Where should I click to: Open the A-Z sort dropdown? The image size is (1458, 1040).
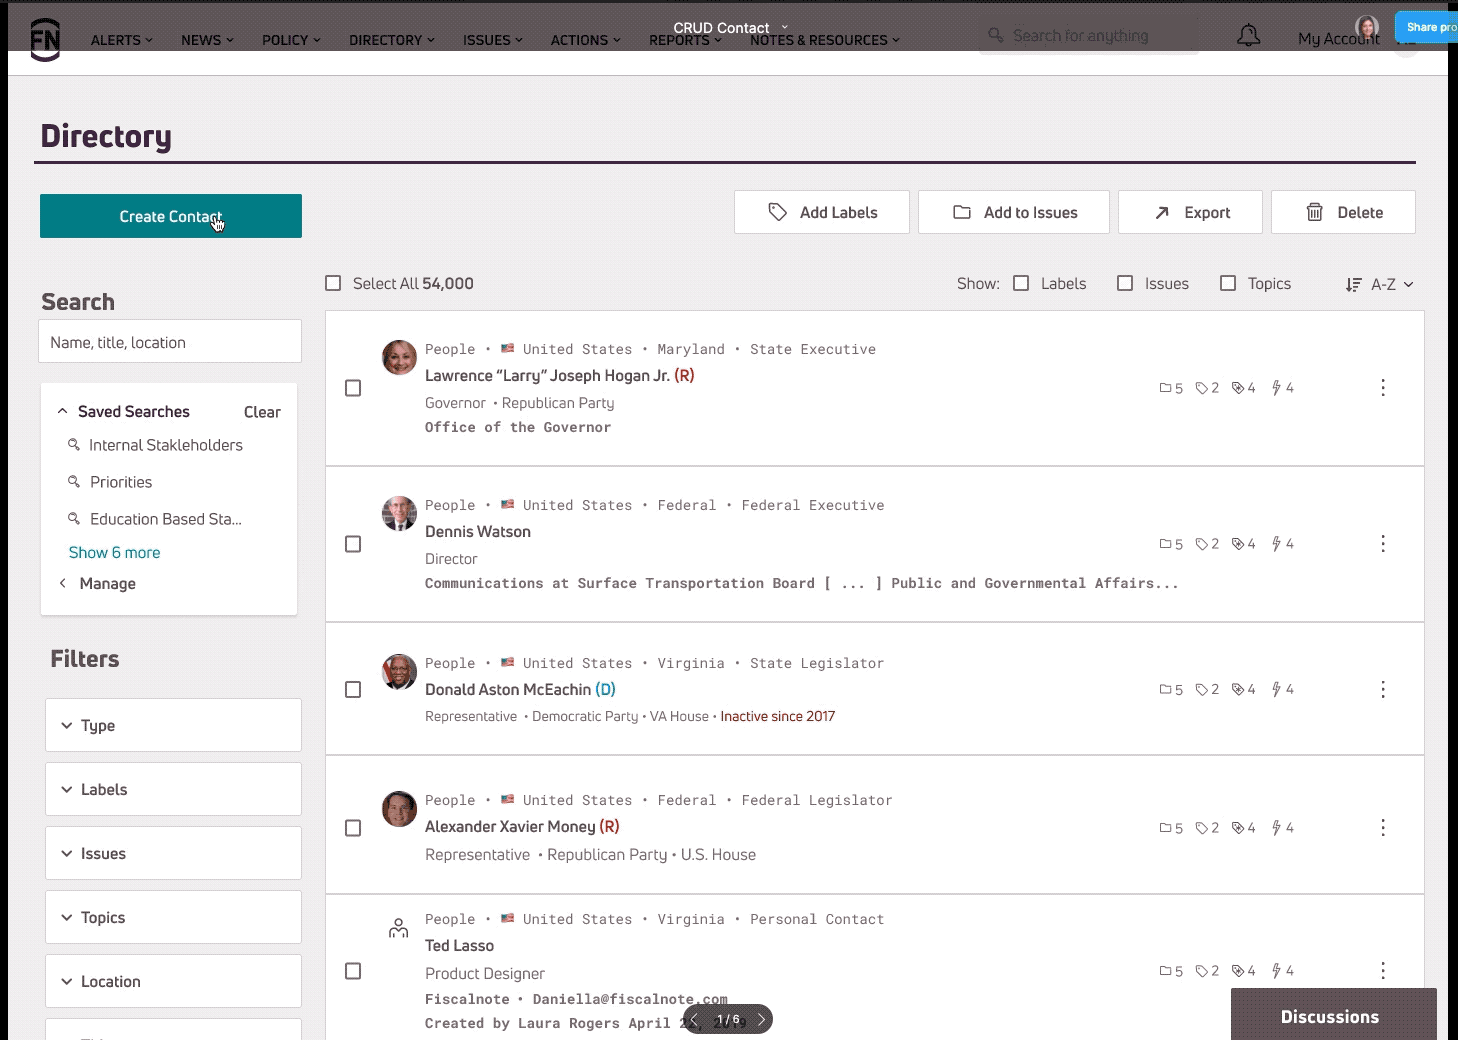[1380, 285]
